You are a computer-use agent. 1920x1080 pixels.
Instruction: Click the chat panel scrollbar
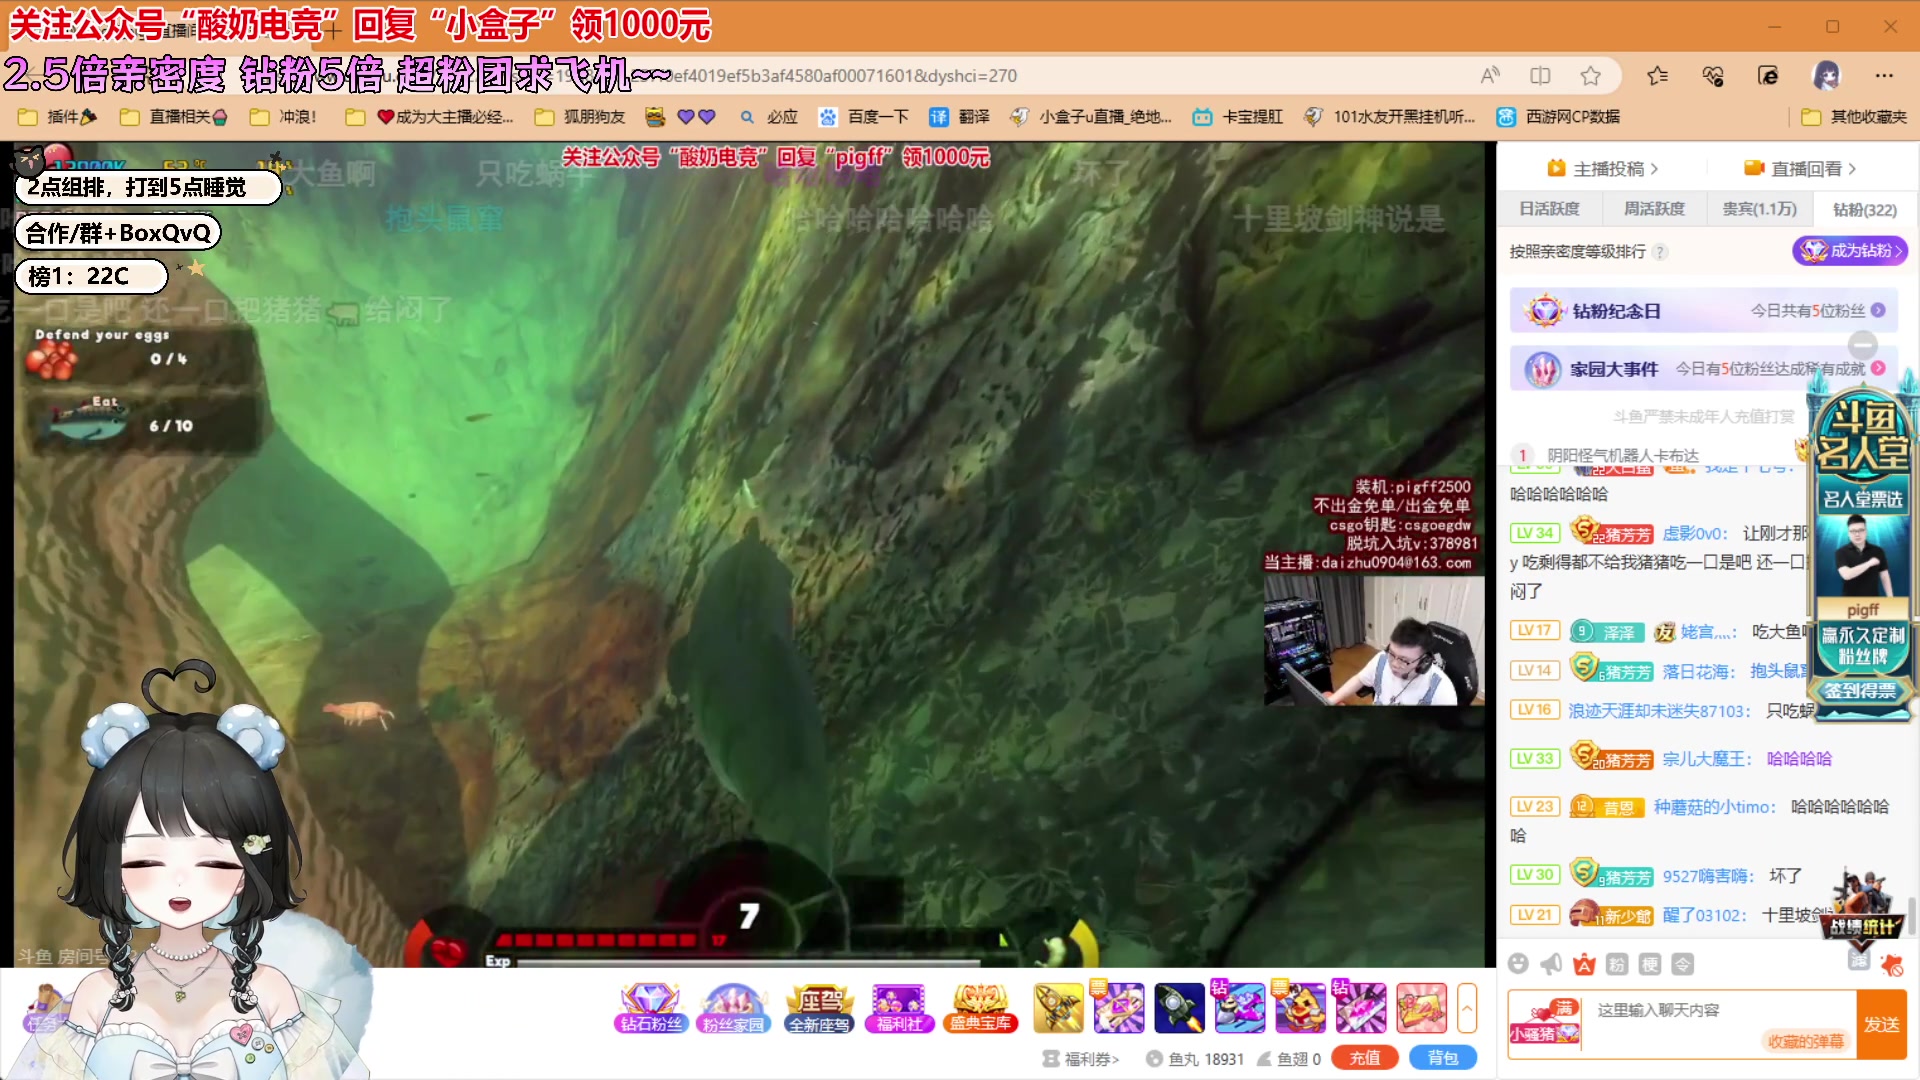coord(1912,915)
